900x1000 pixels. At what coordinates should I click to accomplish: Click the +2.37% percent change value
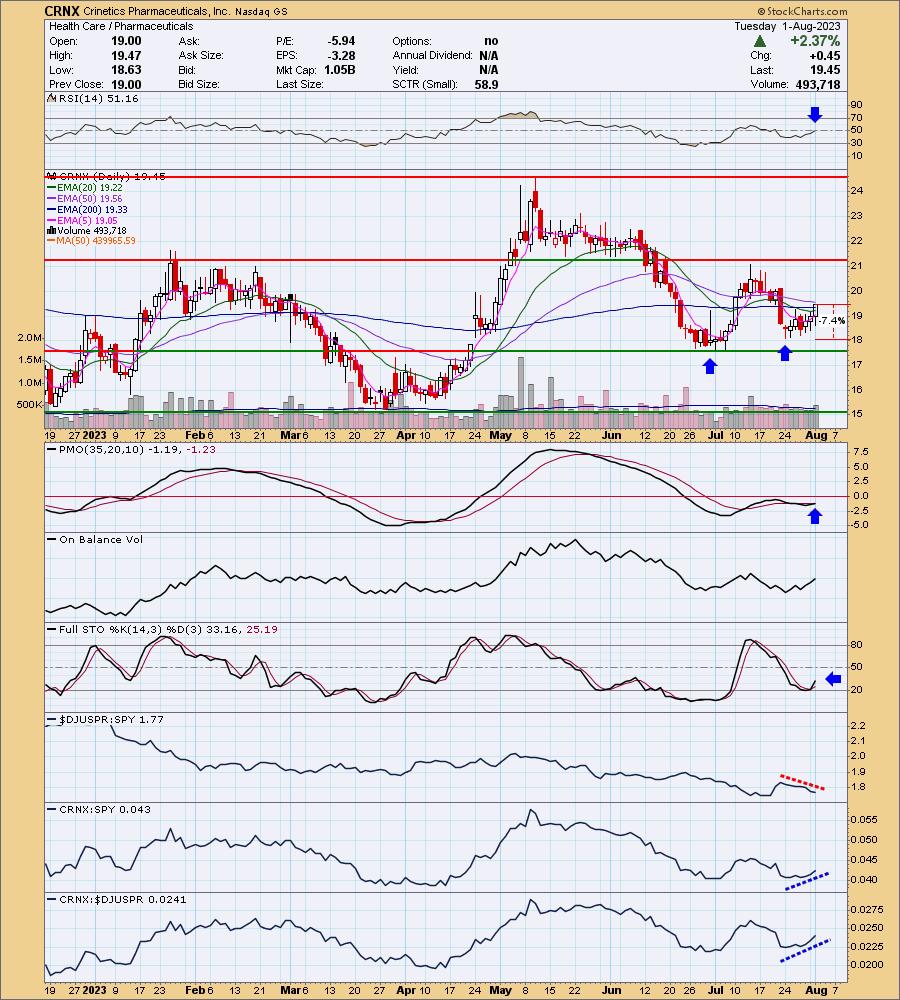pyautogui.click(x=815, y=41)
